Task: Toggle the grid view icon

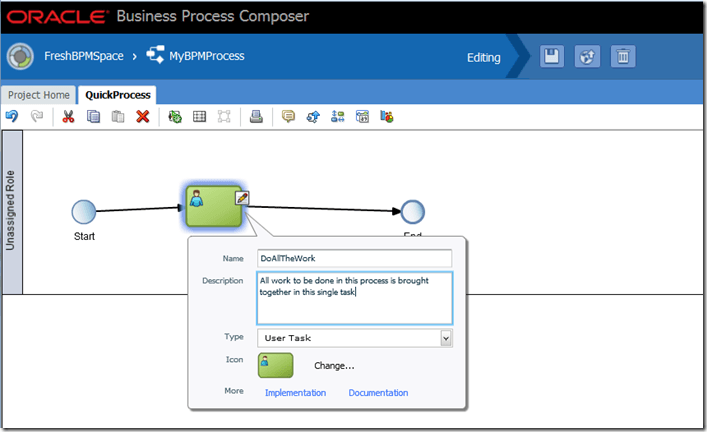Action: pyautogui.click(x=199, y=117)
